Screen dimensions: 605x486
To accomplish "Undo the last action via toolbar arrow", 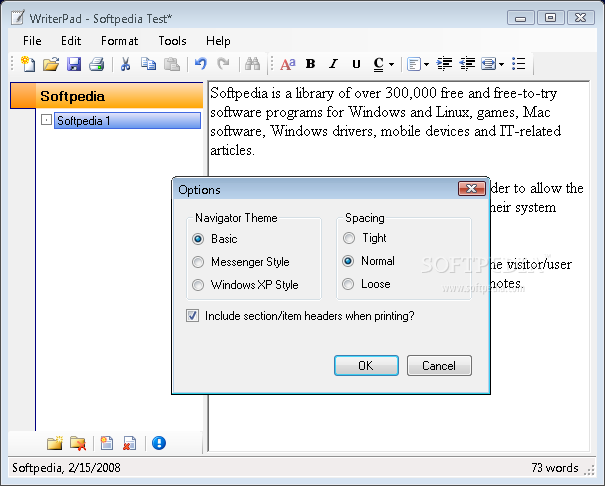I will coord(201,64).
